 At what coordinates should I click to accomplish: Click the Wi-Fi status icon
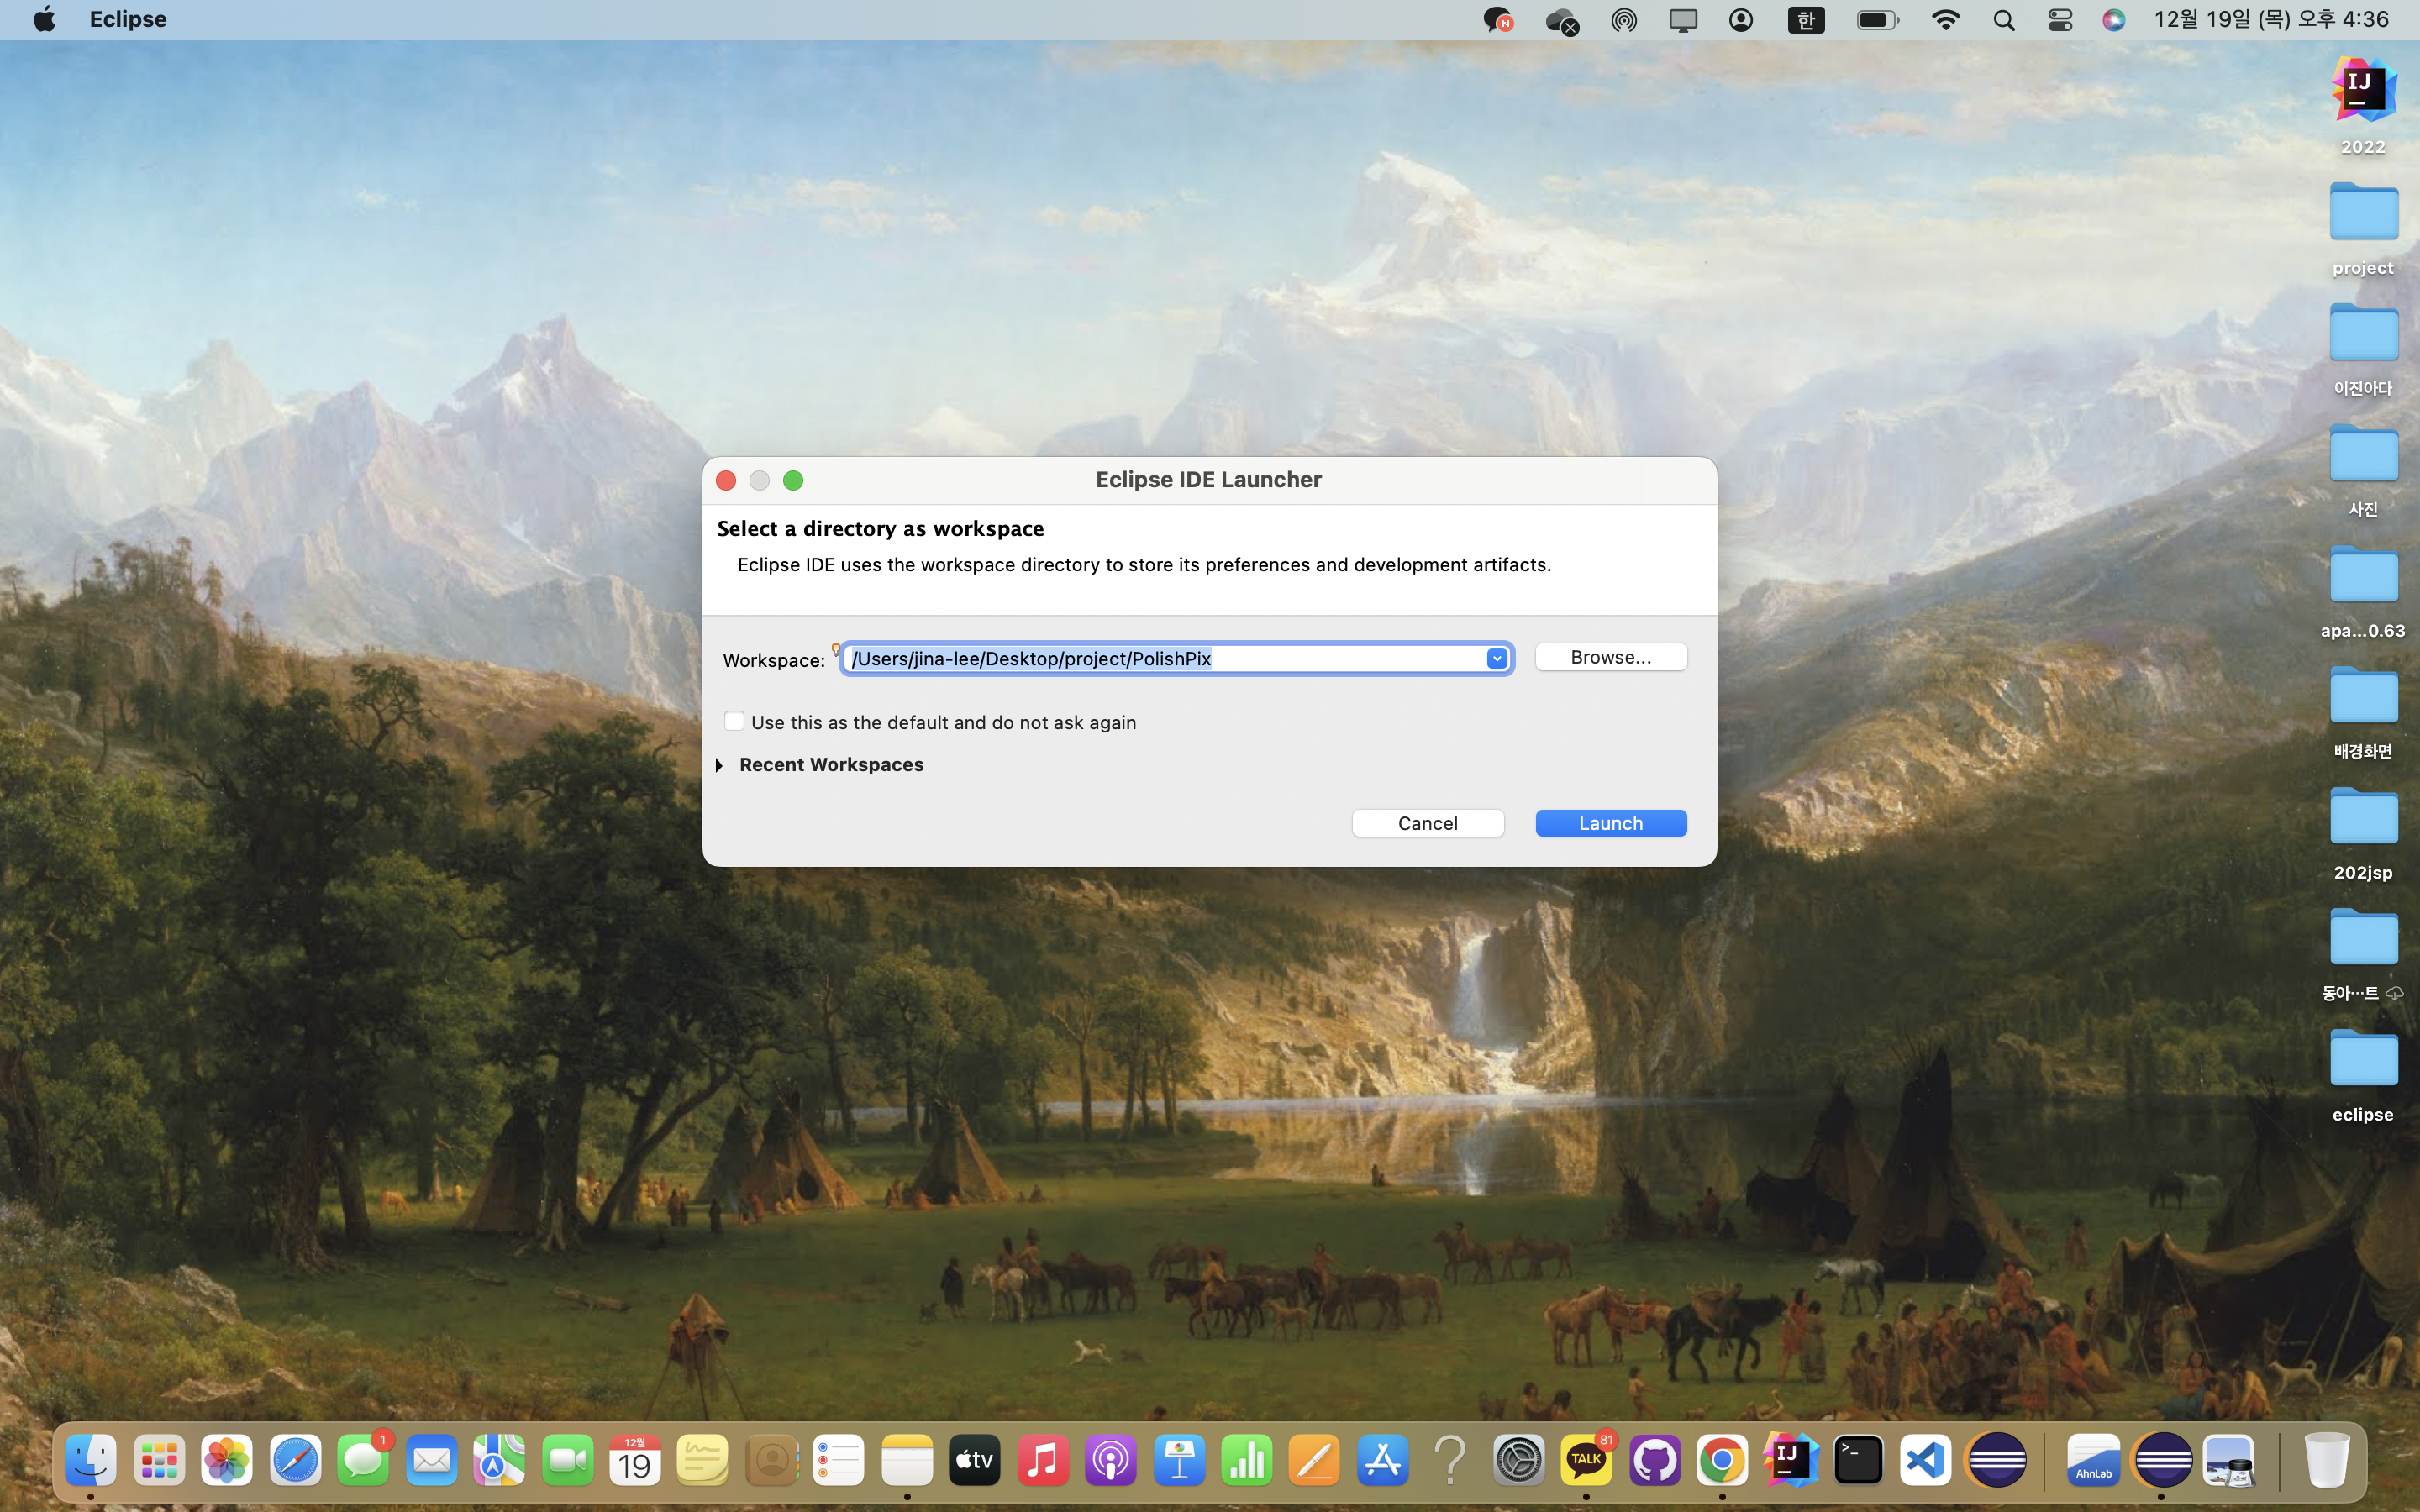click(x=1945, y=20)
